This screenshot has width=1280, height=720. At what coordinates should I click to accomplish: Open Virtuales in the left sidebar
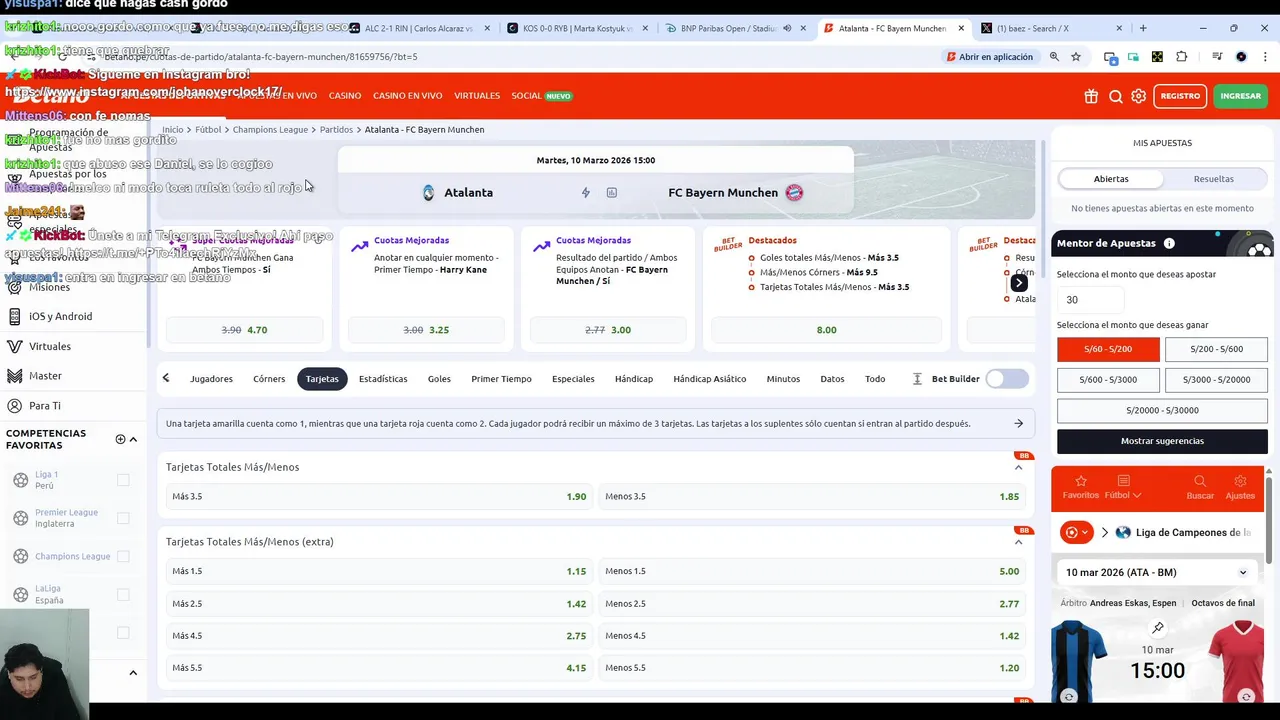[x=50, y=346]
